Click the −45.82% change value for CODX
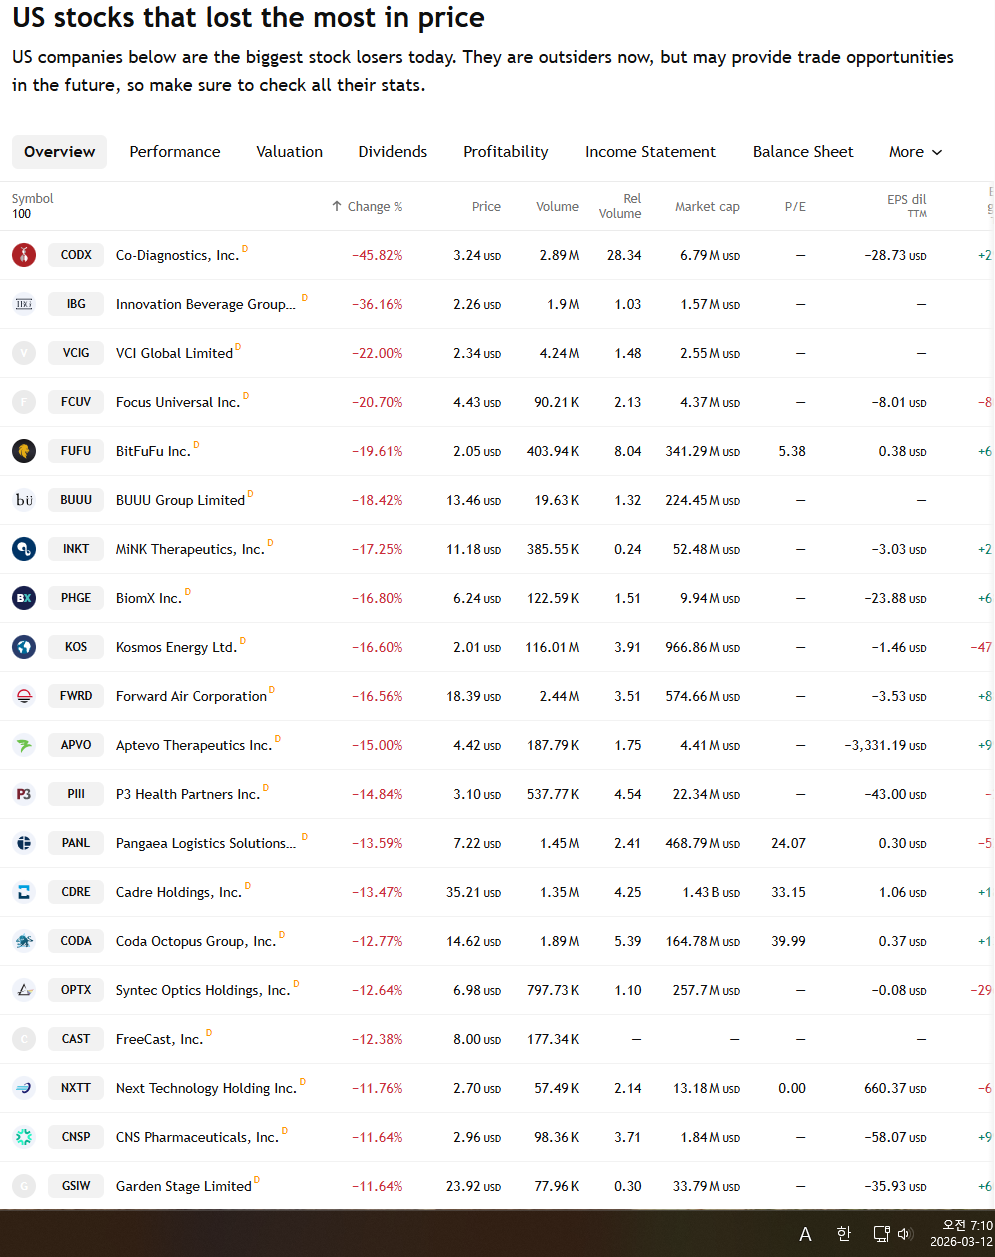Screen dimensions: 995x1257 tap(377, 255)
